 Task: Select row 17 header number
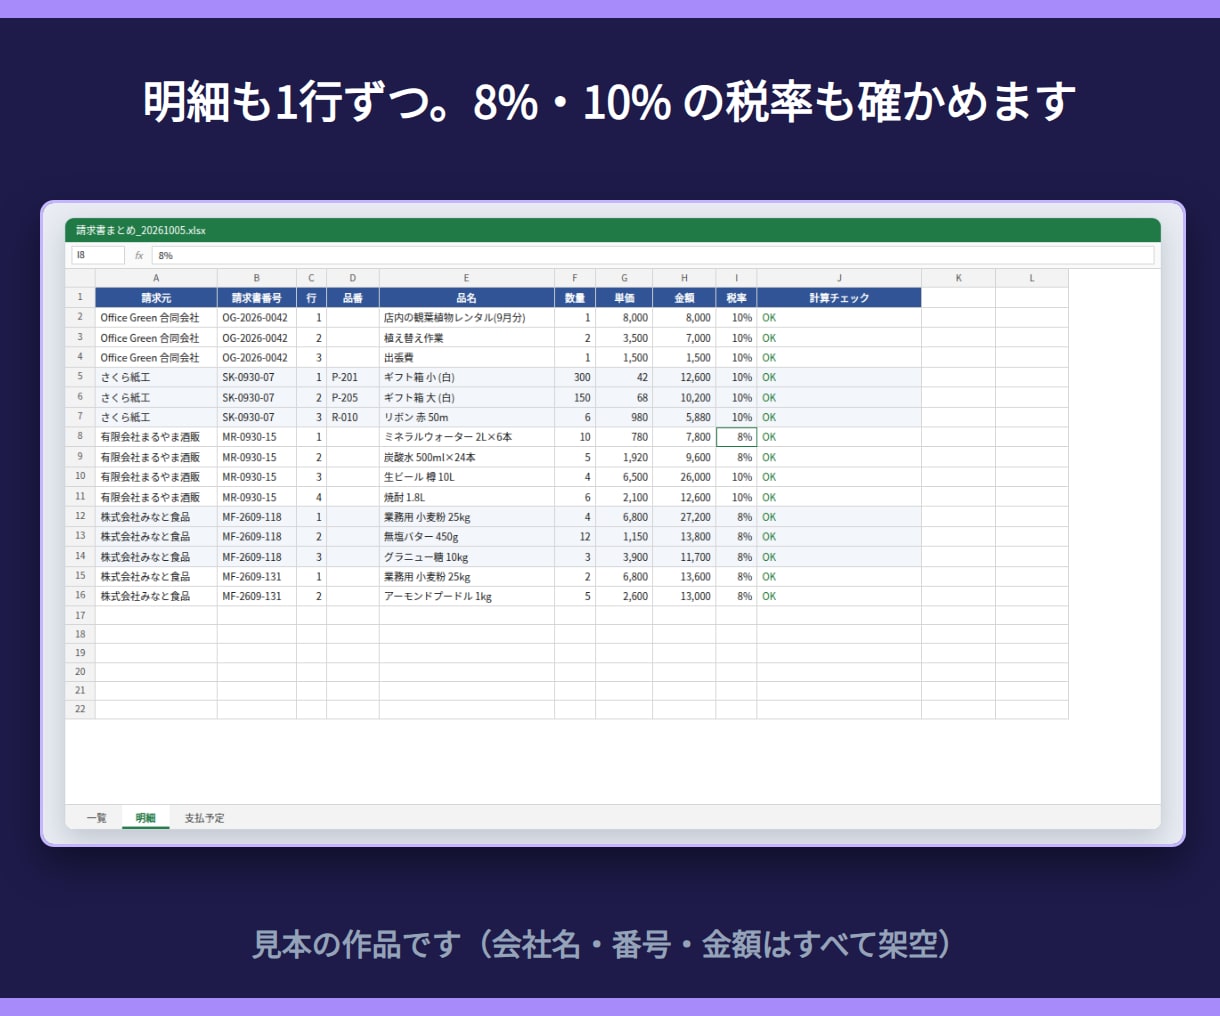click(x=80, y=615)
